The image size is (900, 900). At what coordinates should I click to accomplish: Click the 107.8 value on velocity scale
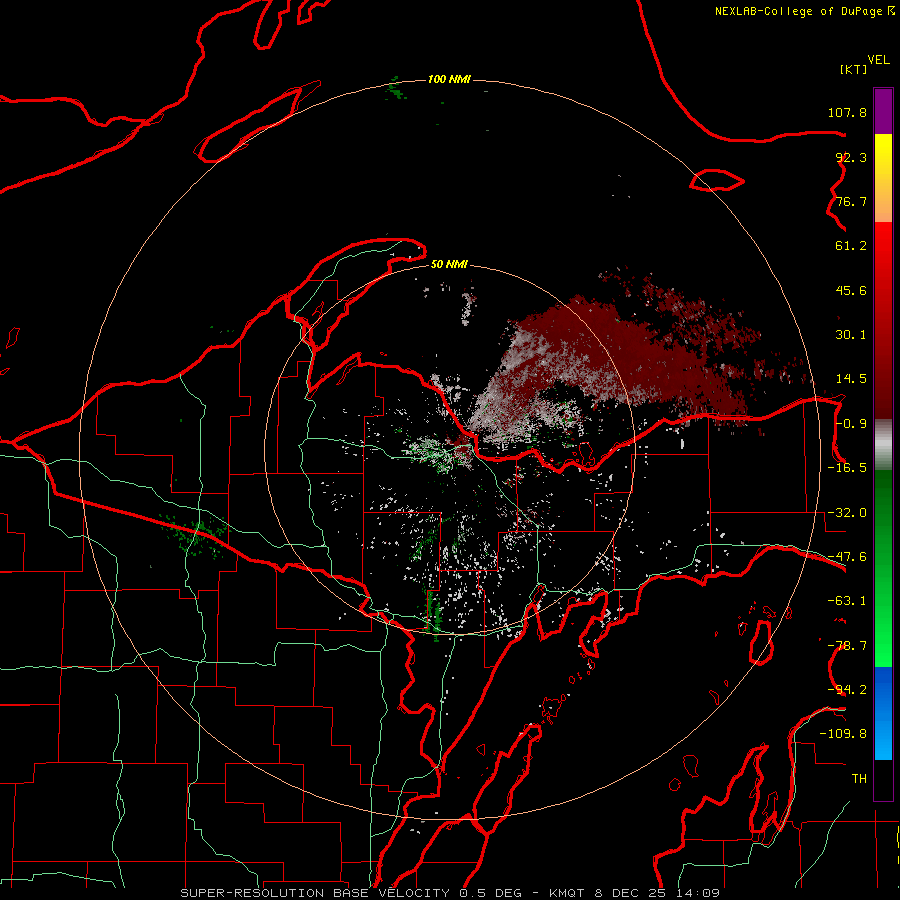[x=847, y=112]
